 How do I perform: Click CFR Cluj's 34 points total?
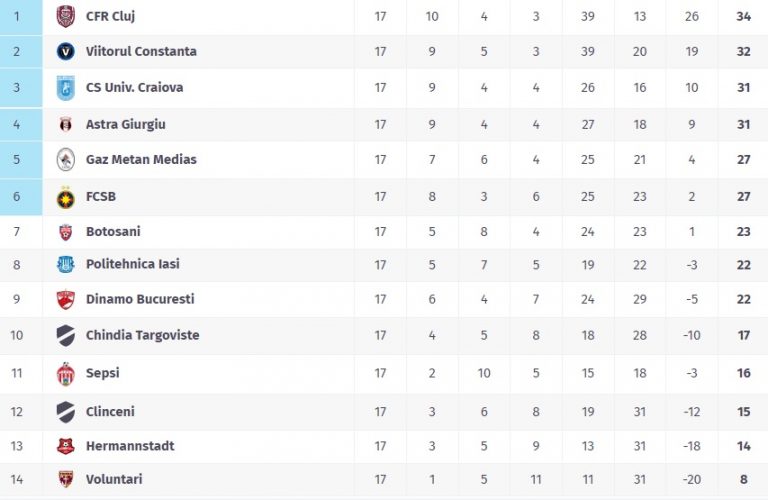coord(743,16)
